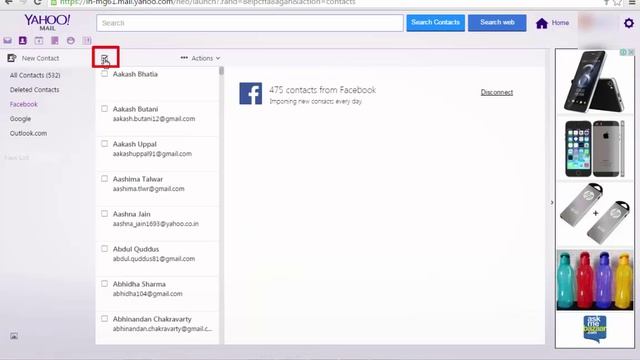Go to Home link
Image resolution: width=640 pixels, height=360 pixels.
[x=560, y=23]
